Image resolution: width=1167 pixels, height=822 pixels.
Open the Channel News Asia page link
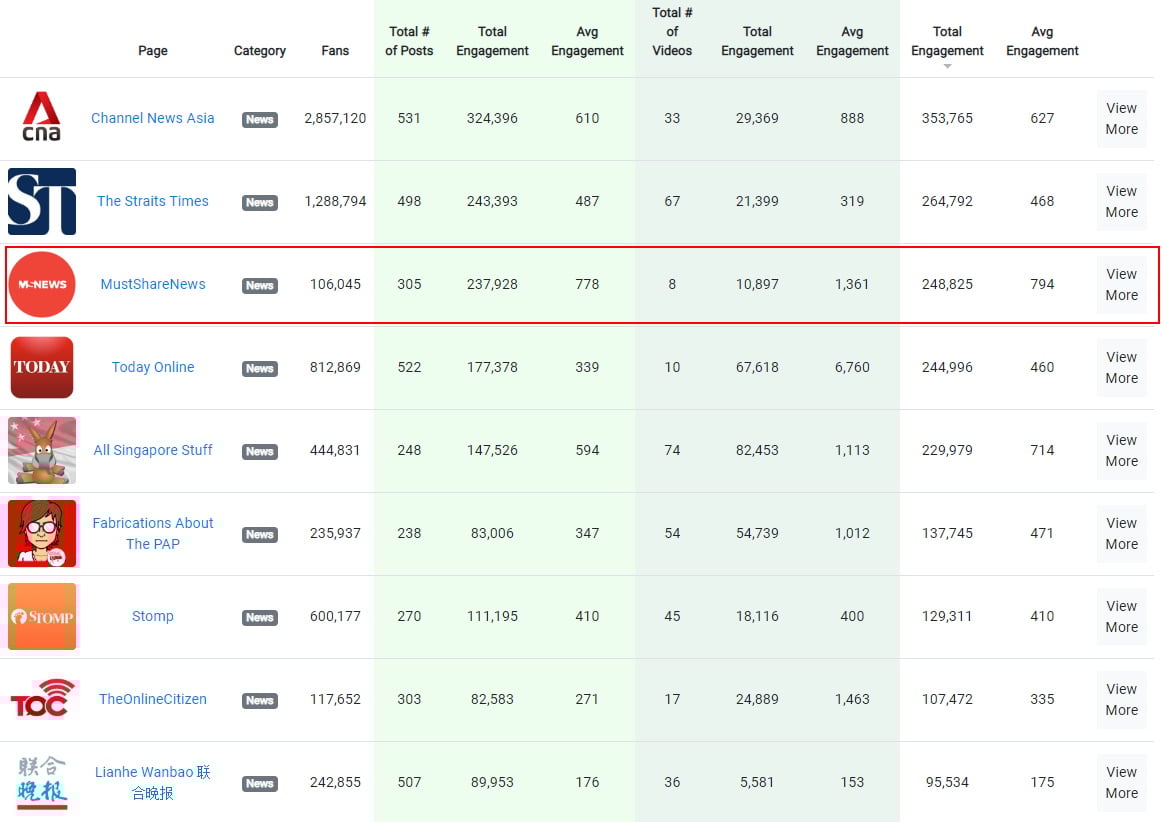(153, 118)
